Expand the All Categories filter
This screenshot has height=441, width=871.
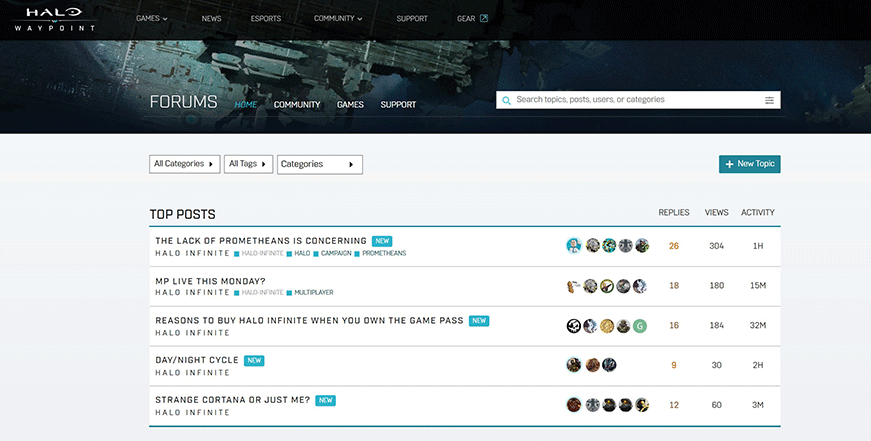click(x=184, y=164)
